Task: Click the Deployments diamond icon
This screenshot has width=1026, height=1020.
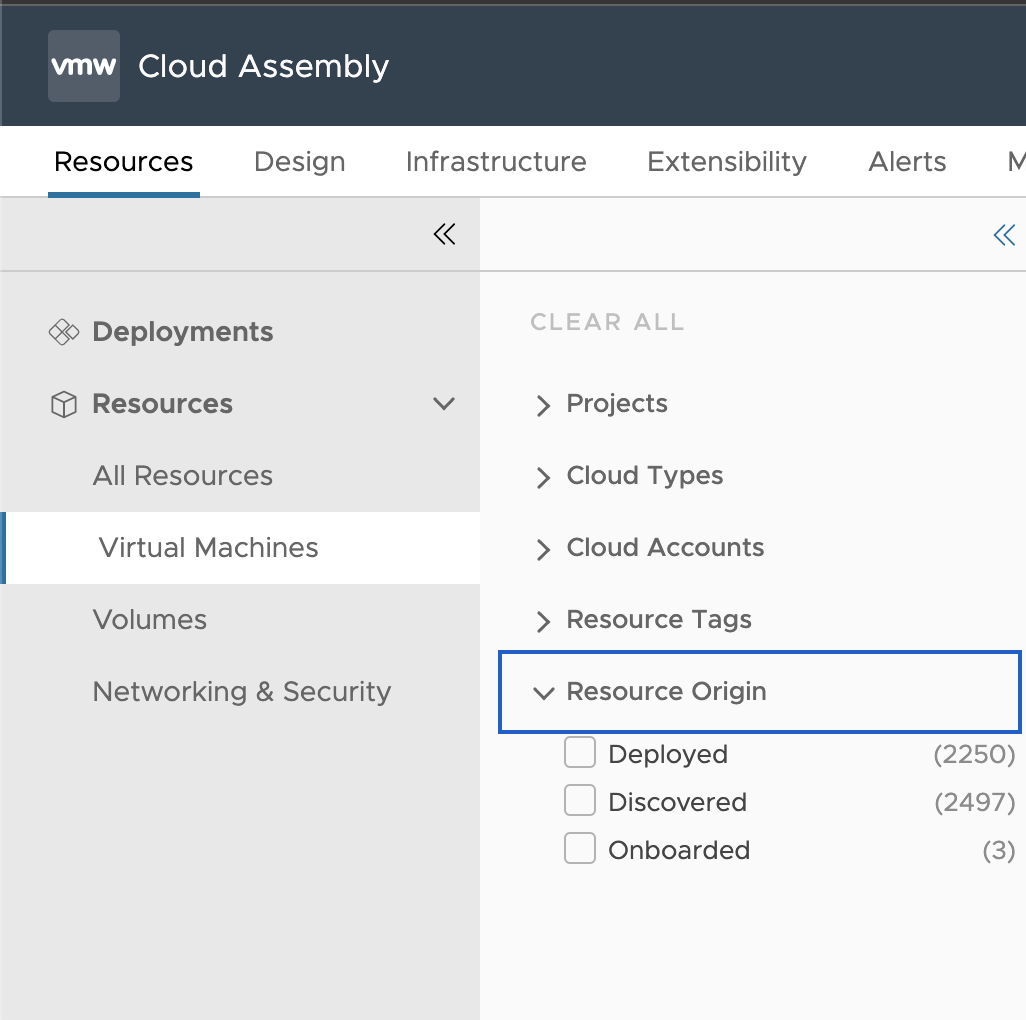Action: [64, 332]
